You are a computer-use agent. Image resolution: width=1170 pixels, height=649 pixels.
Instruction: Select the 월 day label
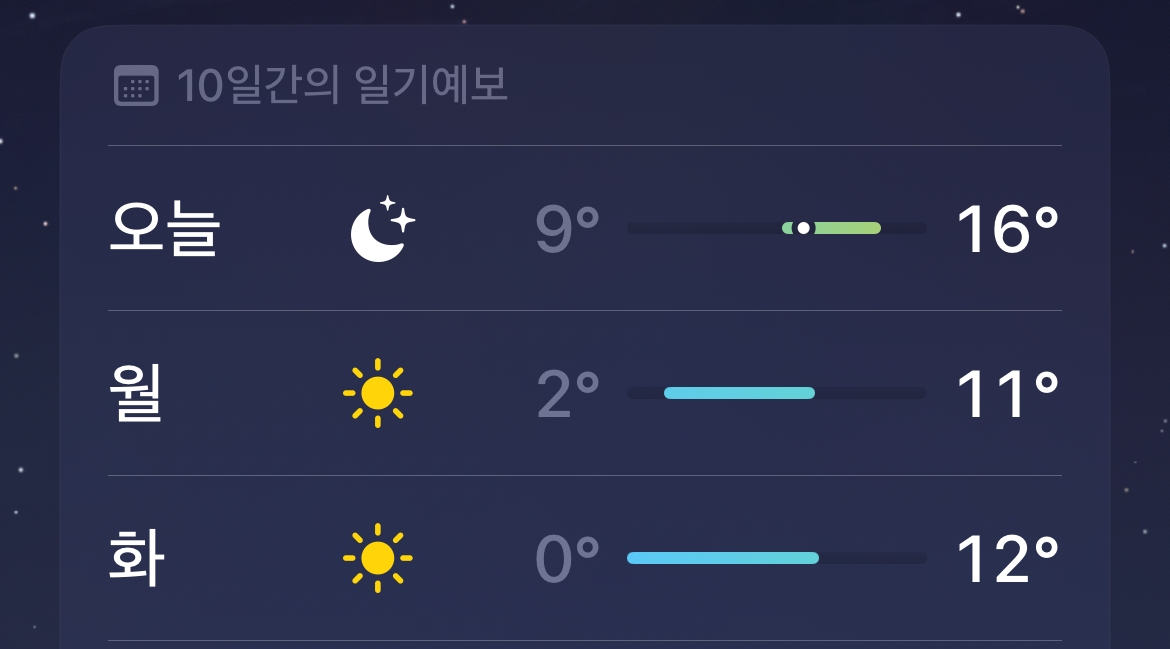[x=135, y=393]
